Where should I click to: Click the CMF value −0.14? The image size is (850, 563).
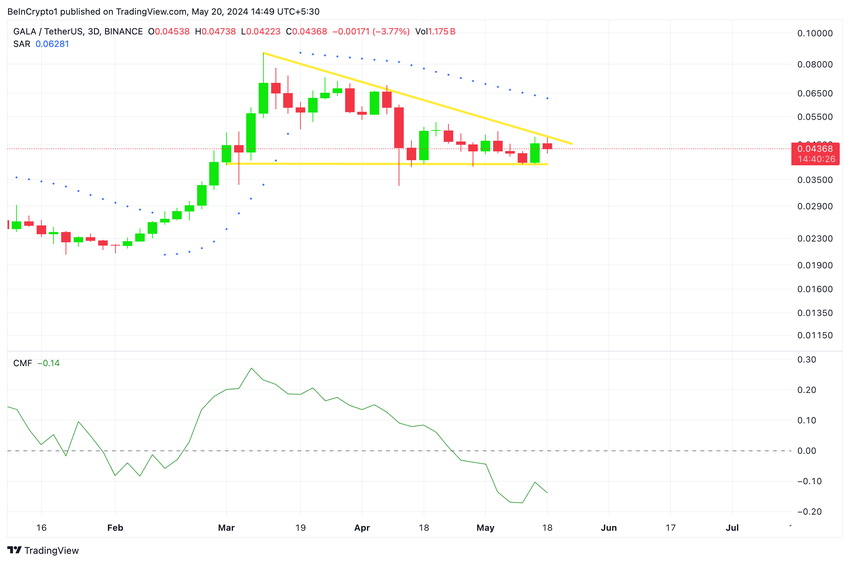(x=48, y=363)
